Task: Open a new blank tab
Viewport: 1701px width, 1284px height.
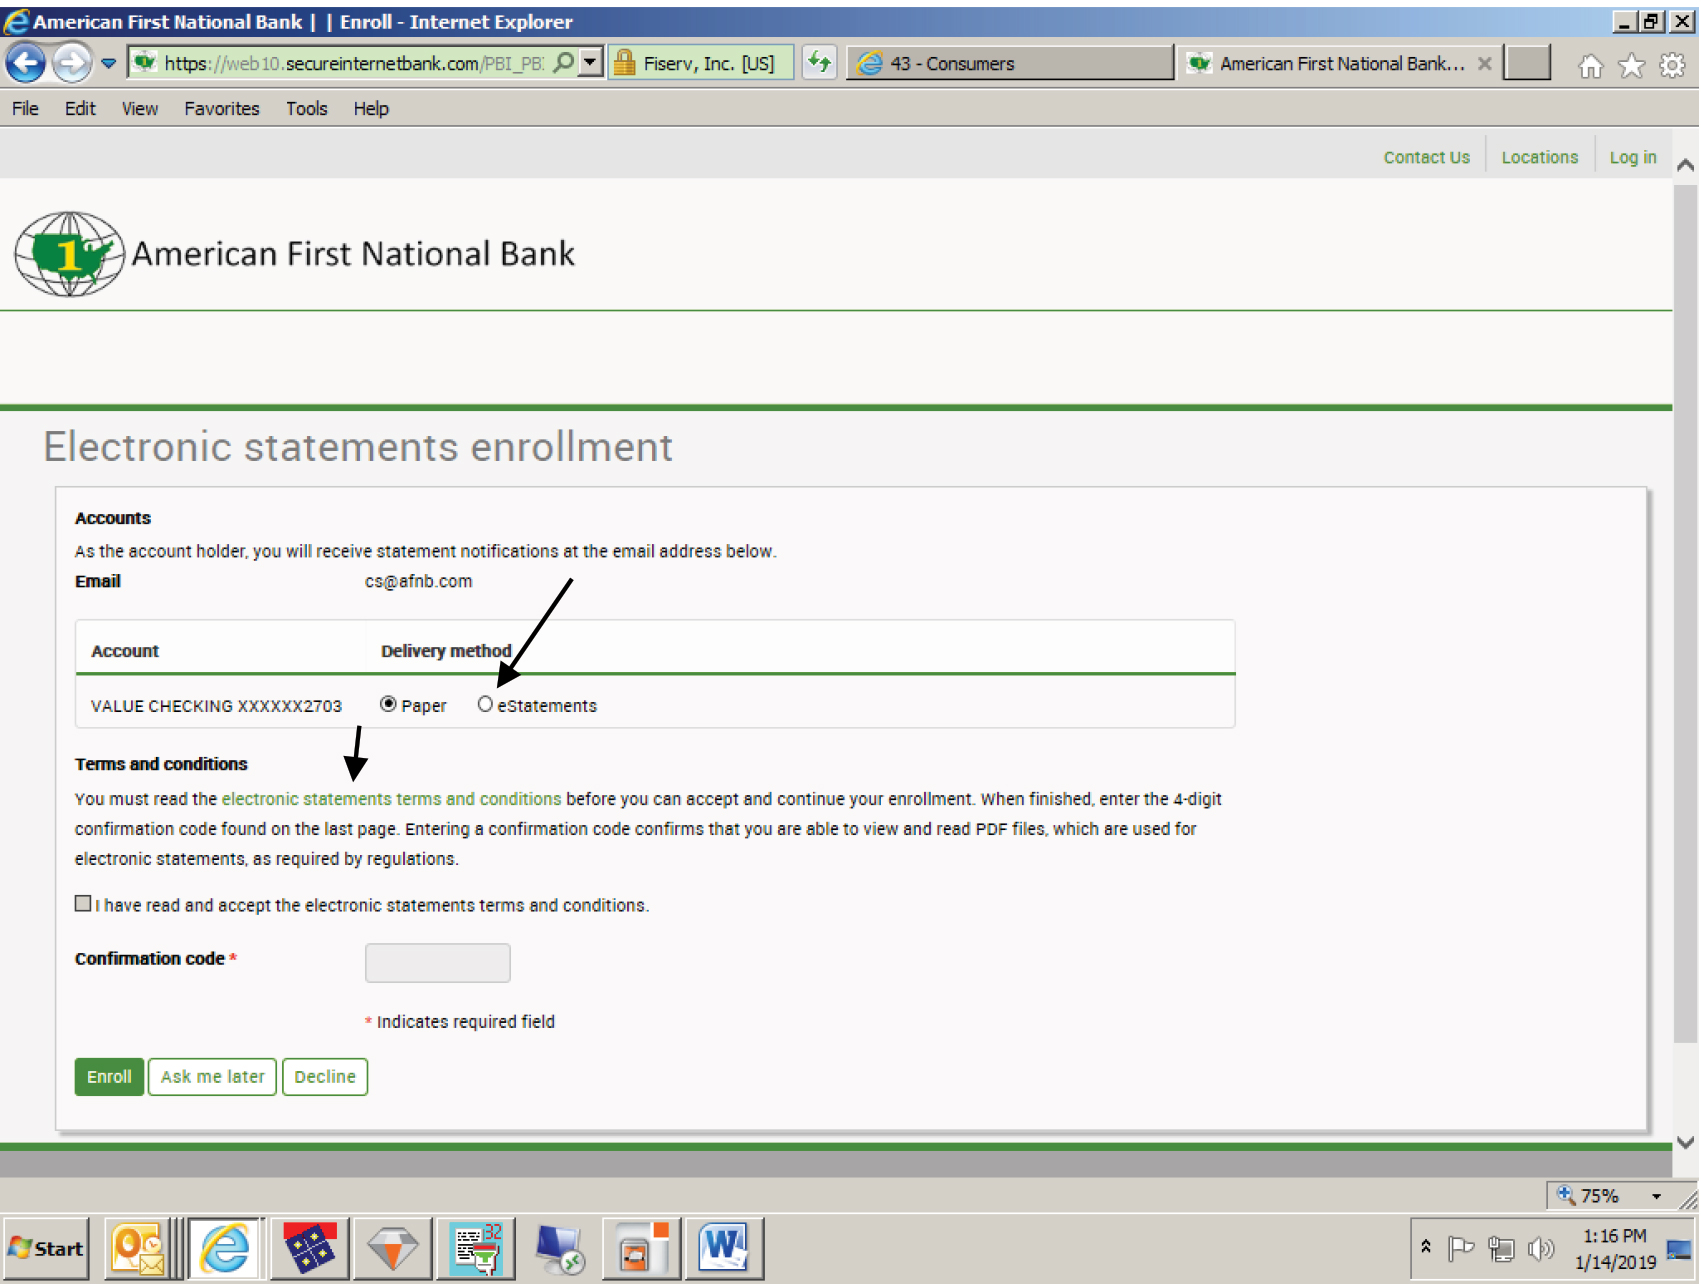Action: point(1528,63)
